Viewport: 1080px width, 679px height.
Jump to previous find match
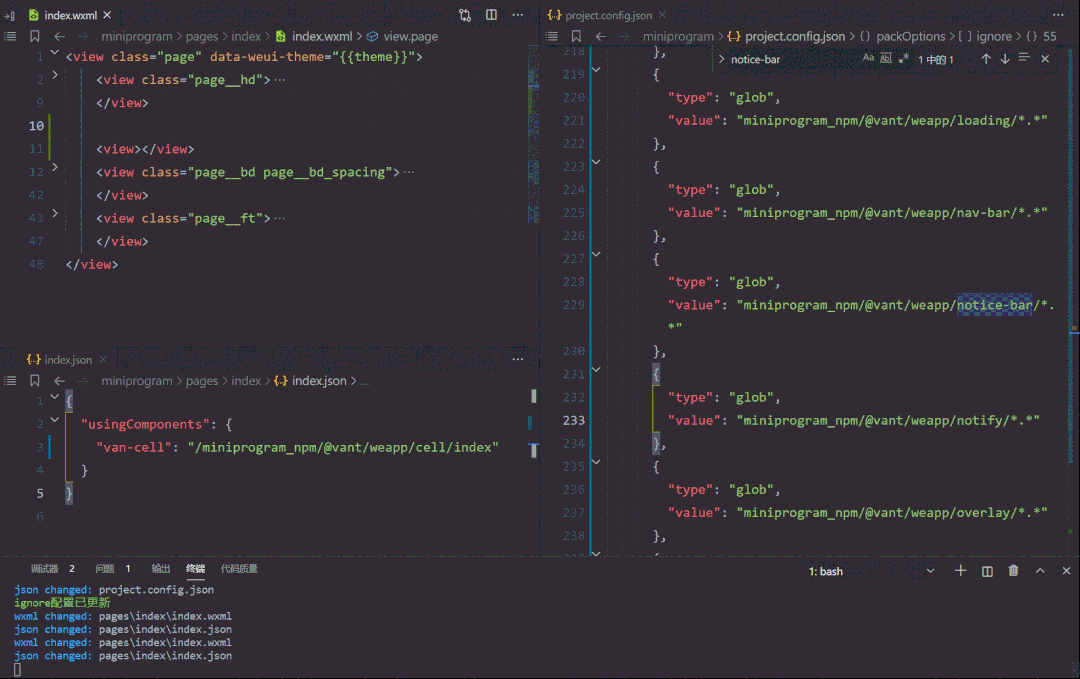point(986,59)
